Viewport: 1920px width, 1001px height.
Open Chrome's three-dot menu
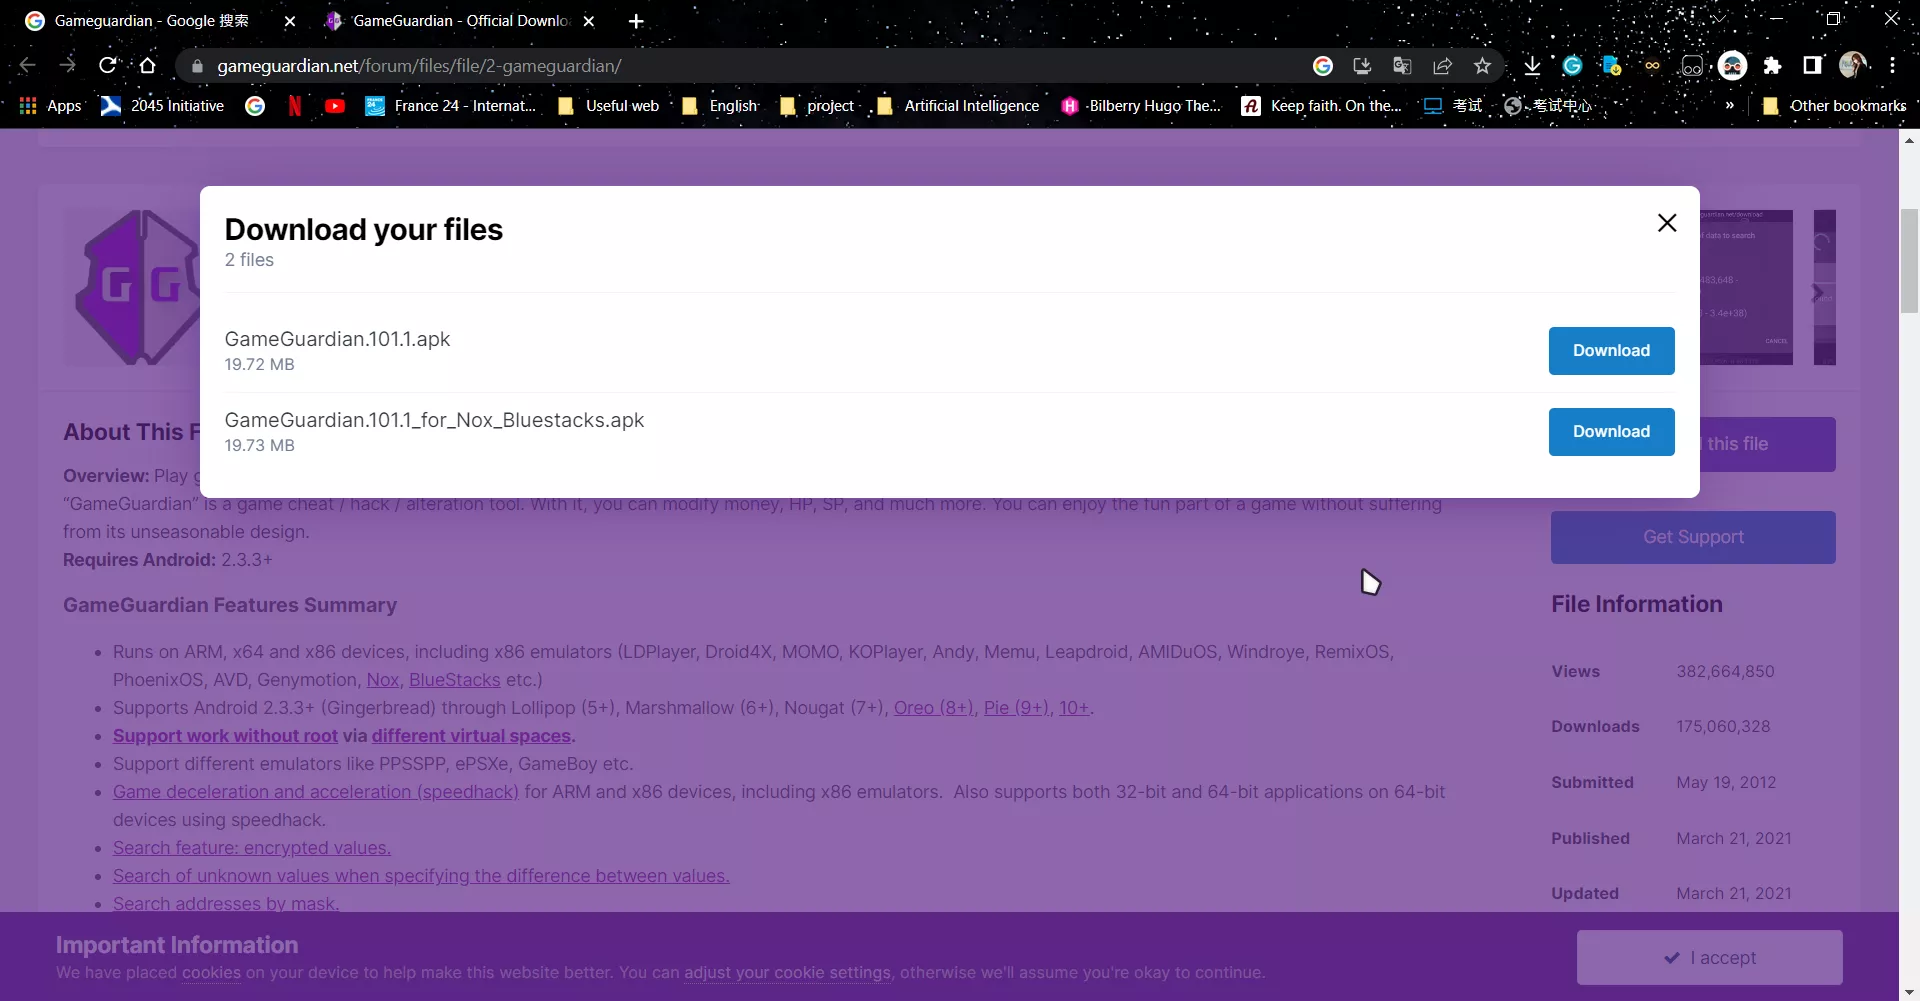tap(1892, 66)
